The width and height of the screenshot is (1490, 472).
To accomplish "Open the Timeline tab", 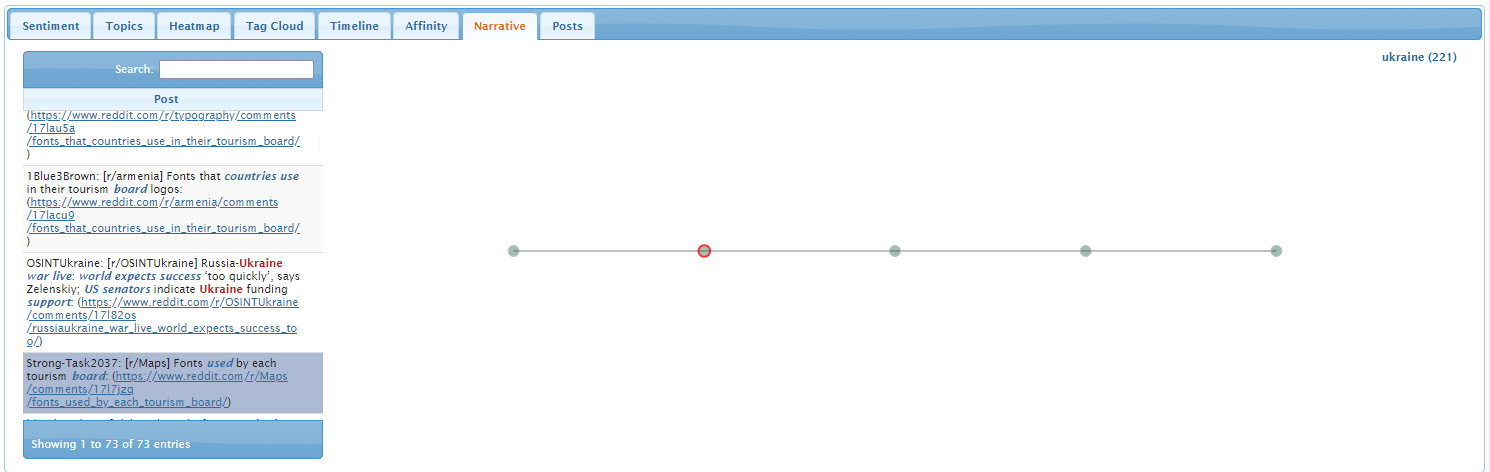I will pos(354,26).
